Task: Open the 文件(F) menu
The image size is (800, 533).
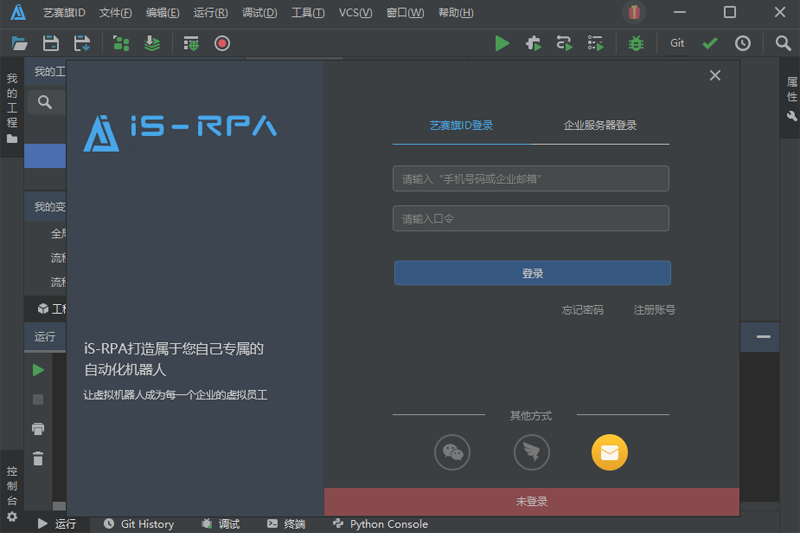Action: click(x=115, y=13)
